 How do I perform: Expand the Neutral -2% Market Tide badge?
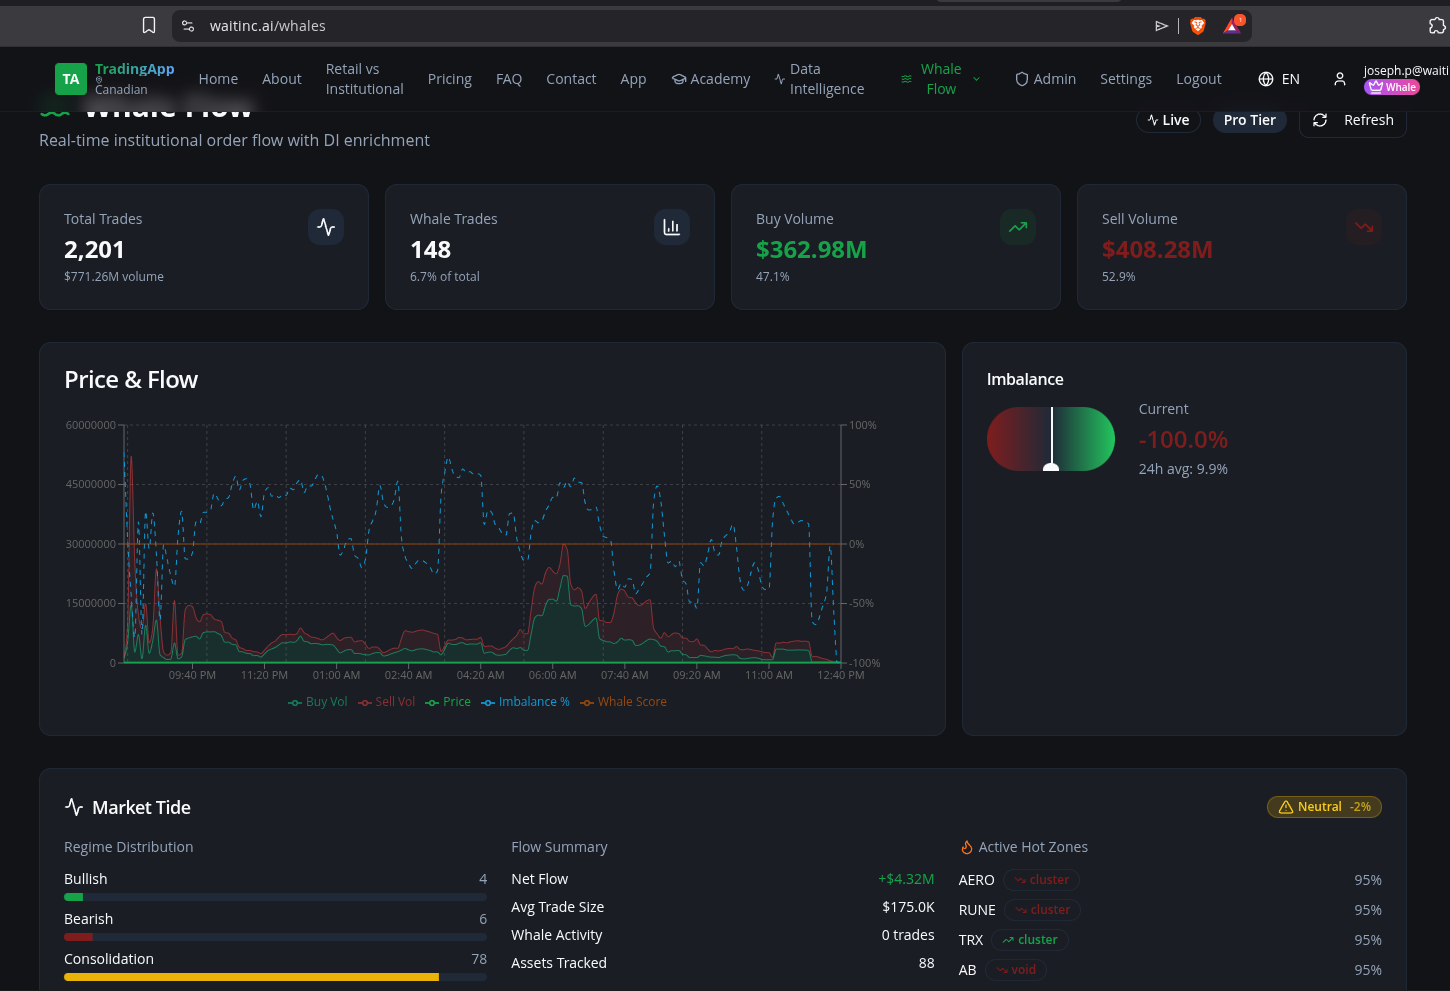tap(1324, 807)
